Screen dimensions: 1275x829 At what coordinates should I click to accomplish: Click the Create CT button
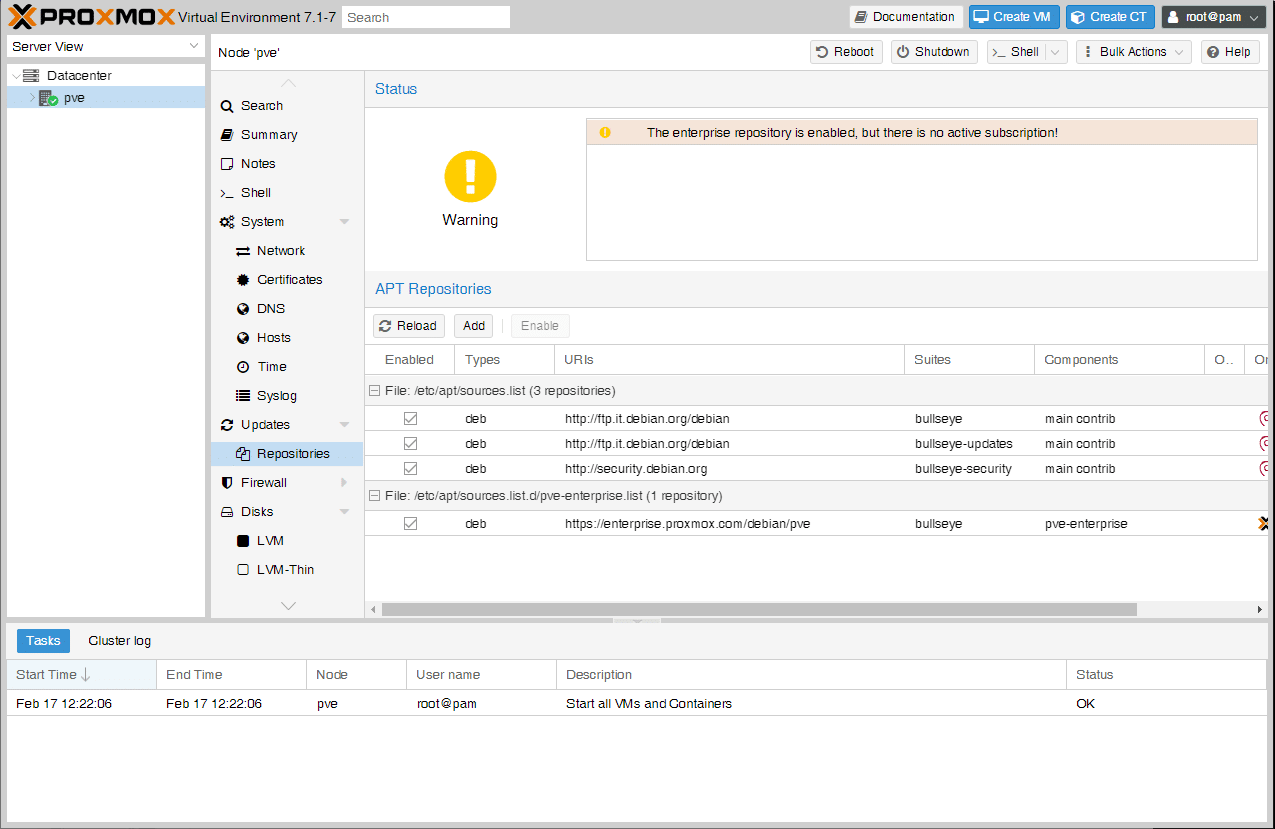click(1110, 17)
